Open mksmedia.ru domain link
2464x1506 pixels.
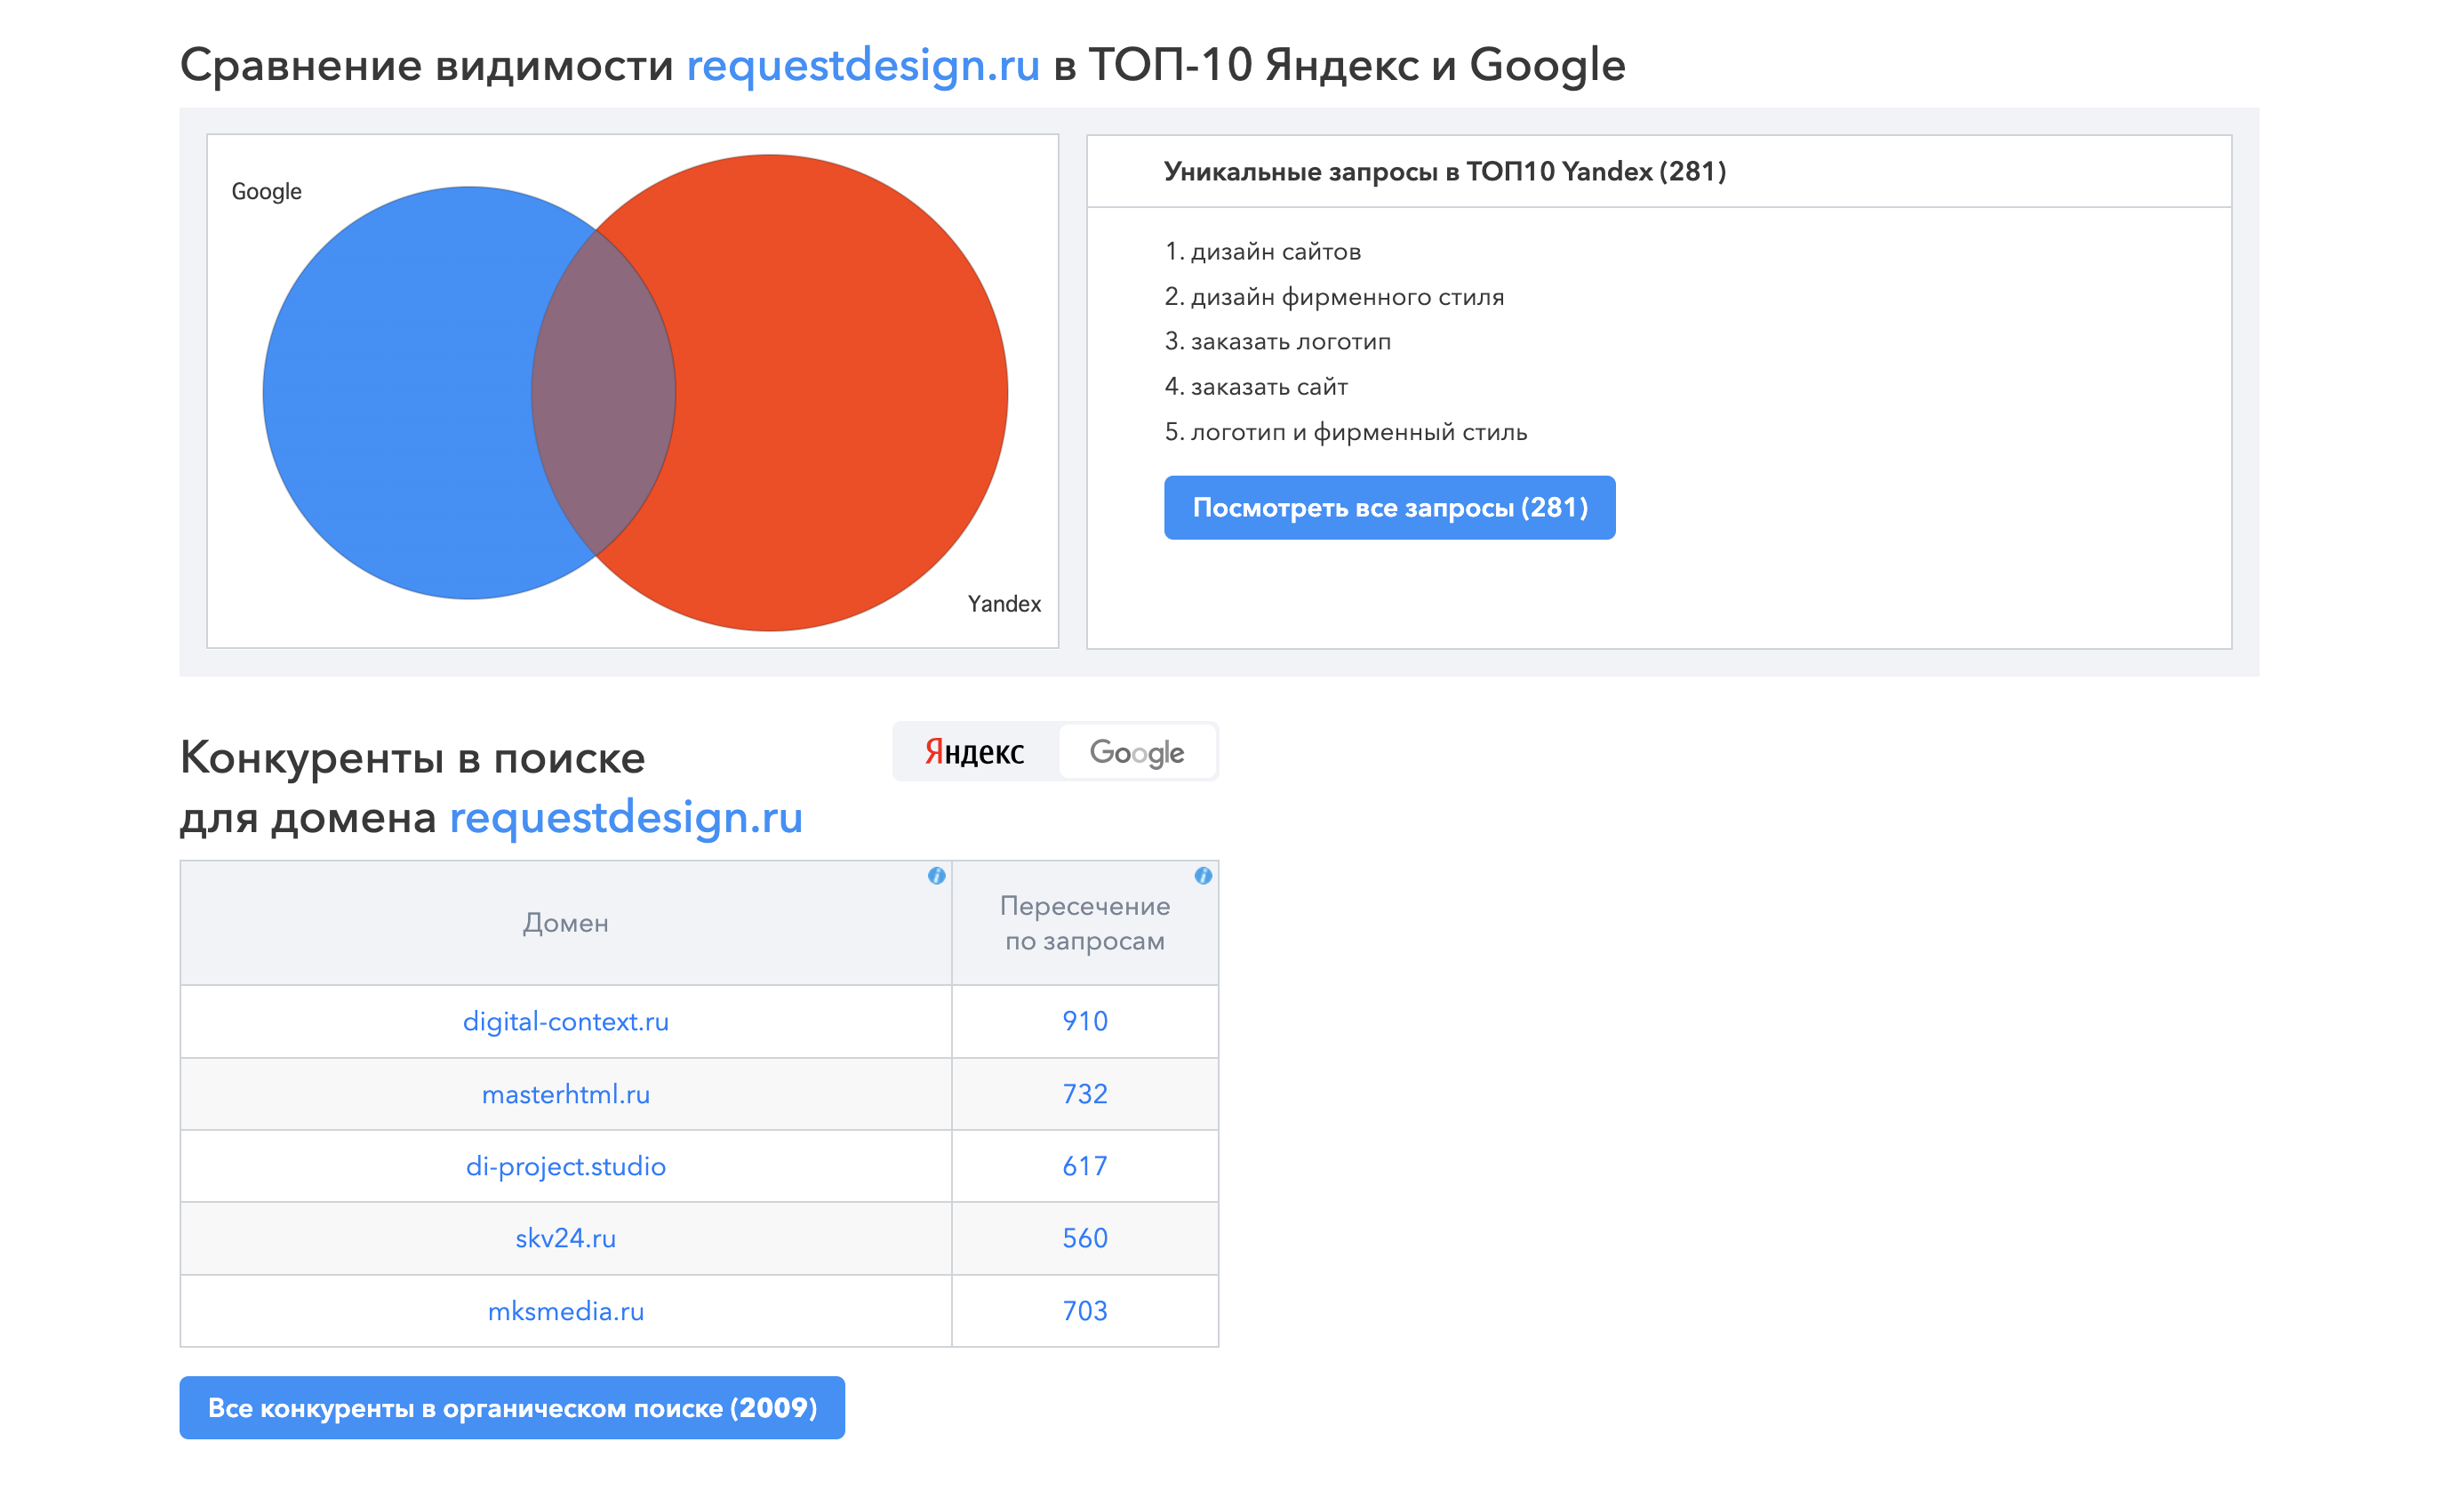tap(565, 1311)
